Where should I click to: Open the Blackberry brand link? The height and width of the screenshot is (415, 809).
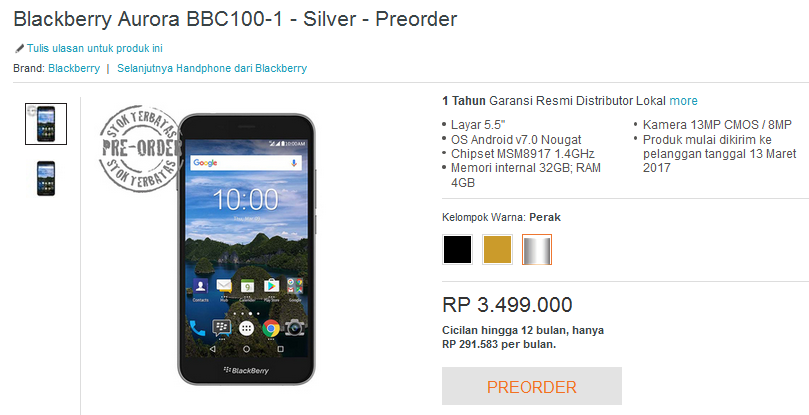(74, 68)
